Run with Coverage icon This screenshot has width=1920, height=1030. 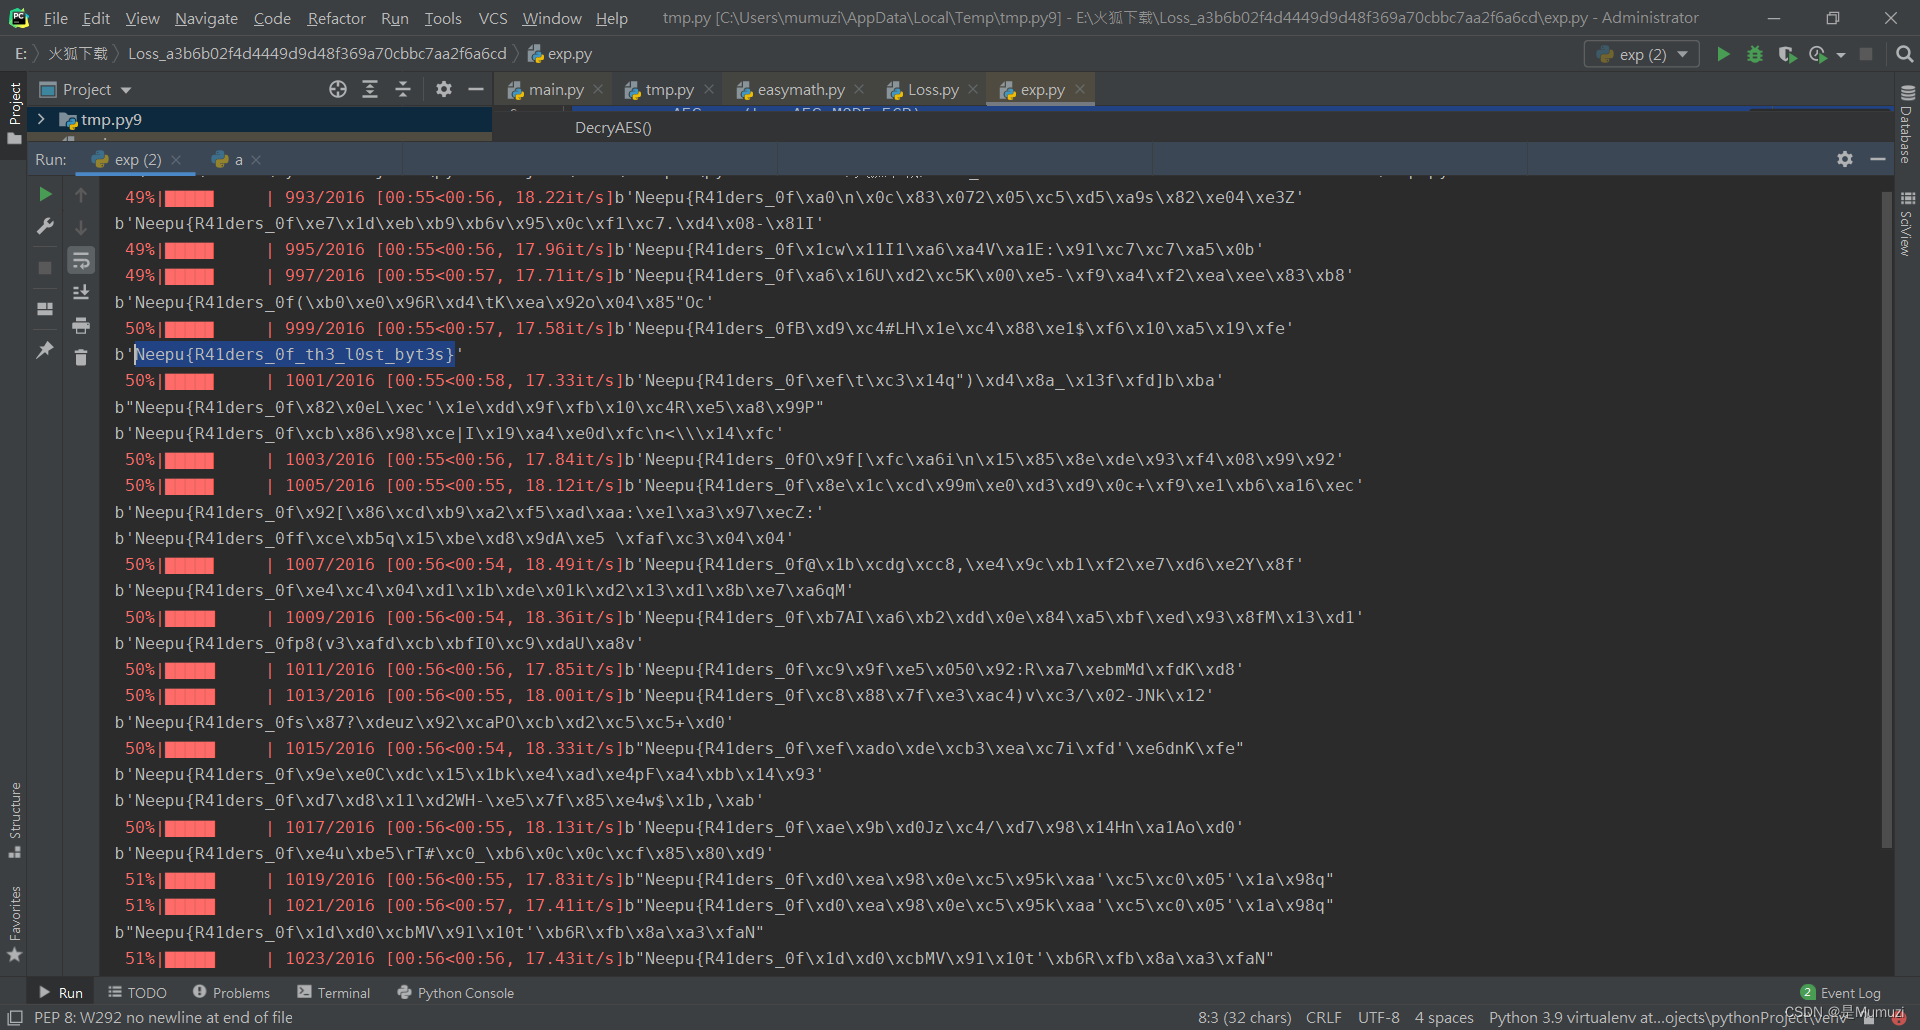pos(1787,54)
